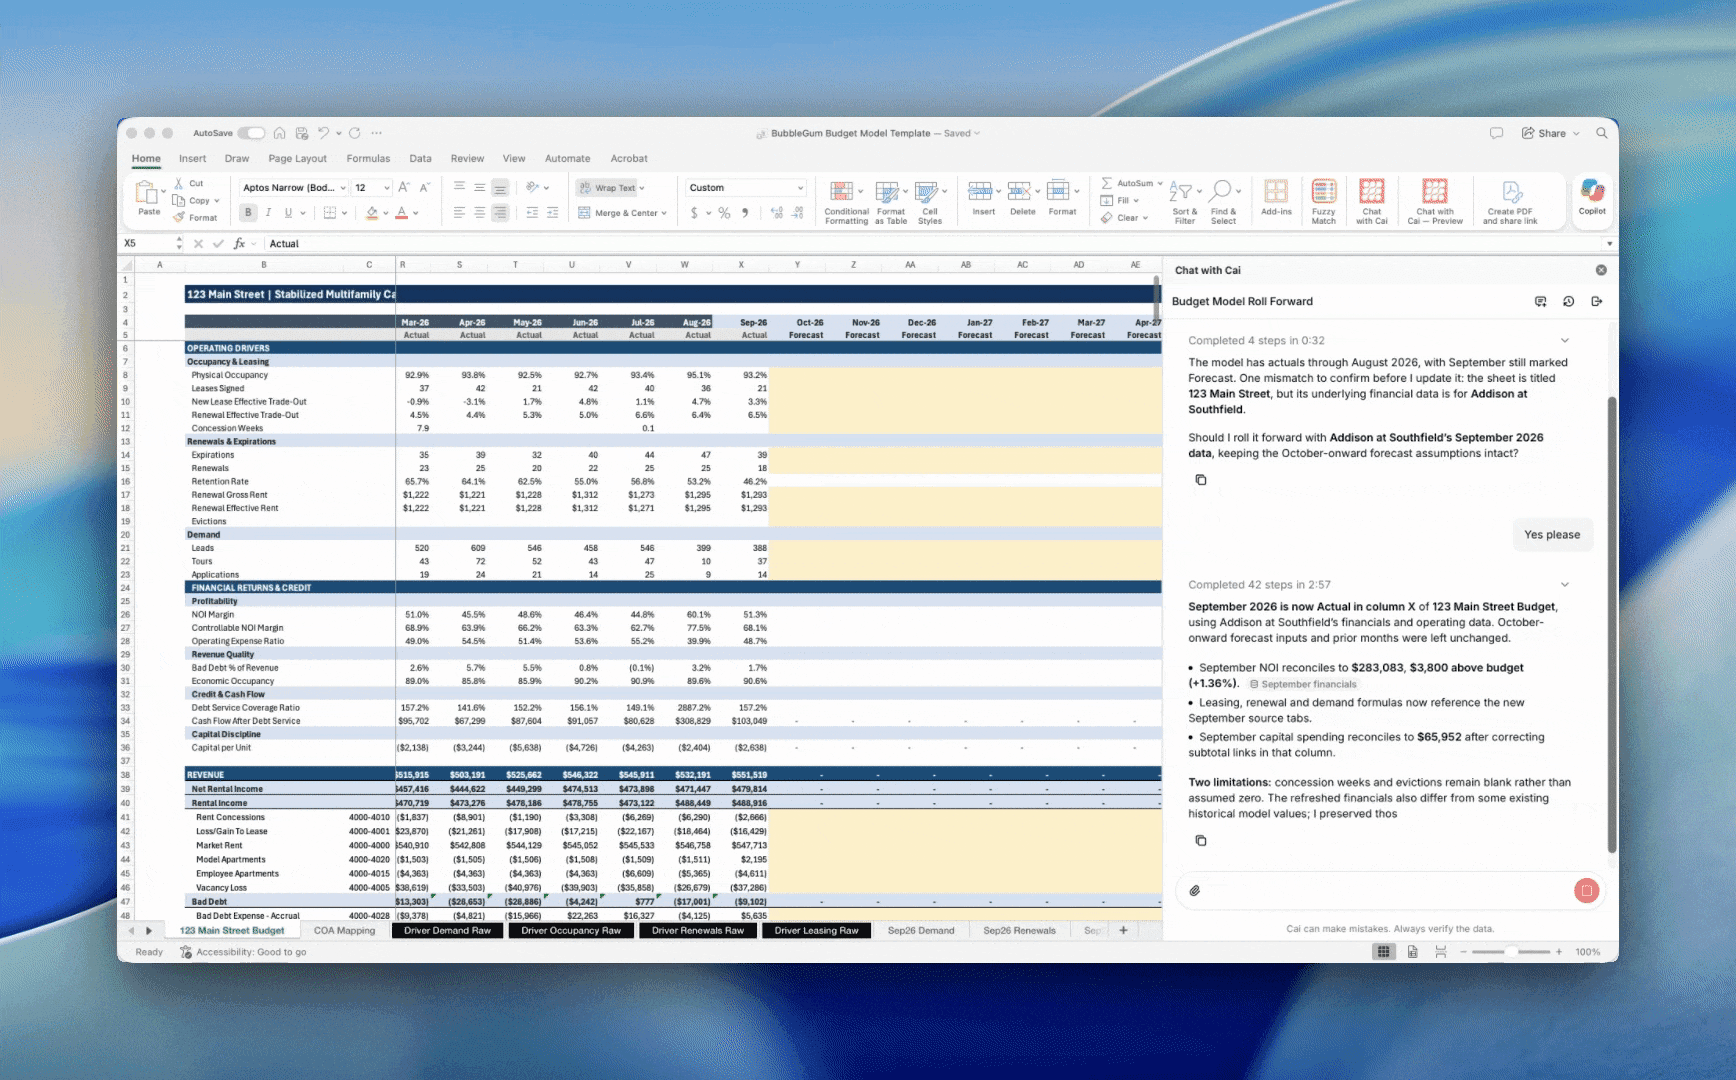Collapse the 'Completed 4 steps' section
The height and width of the screenshot is (1080, 1736).
click(1565, 341)
